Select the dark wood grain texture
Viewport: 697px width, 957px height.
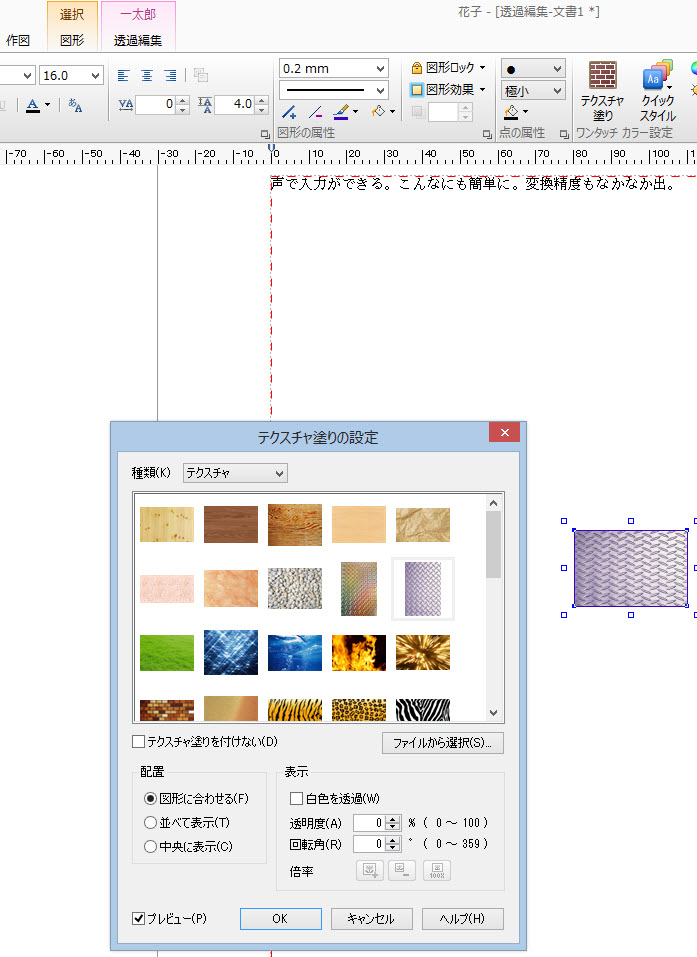click(x=231, y=524)
